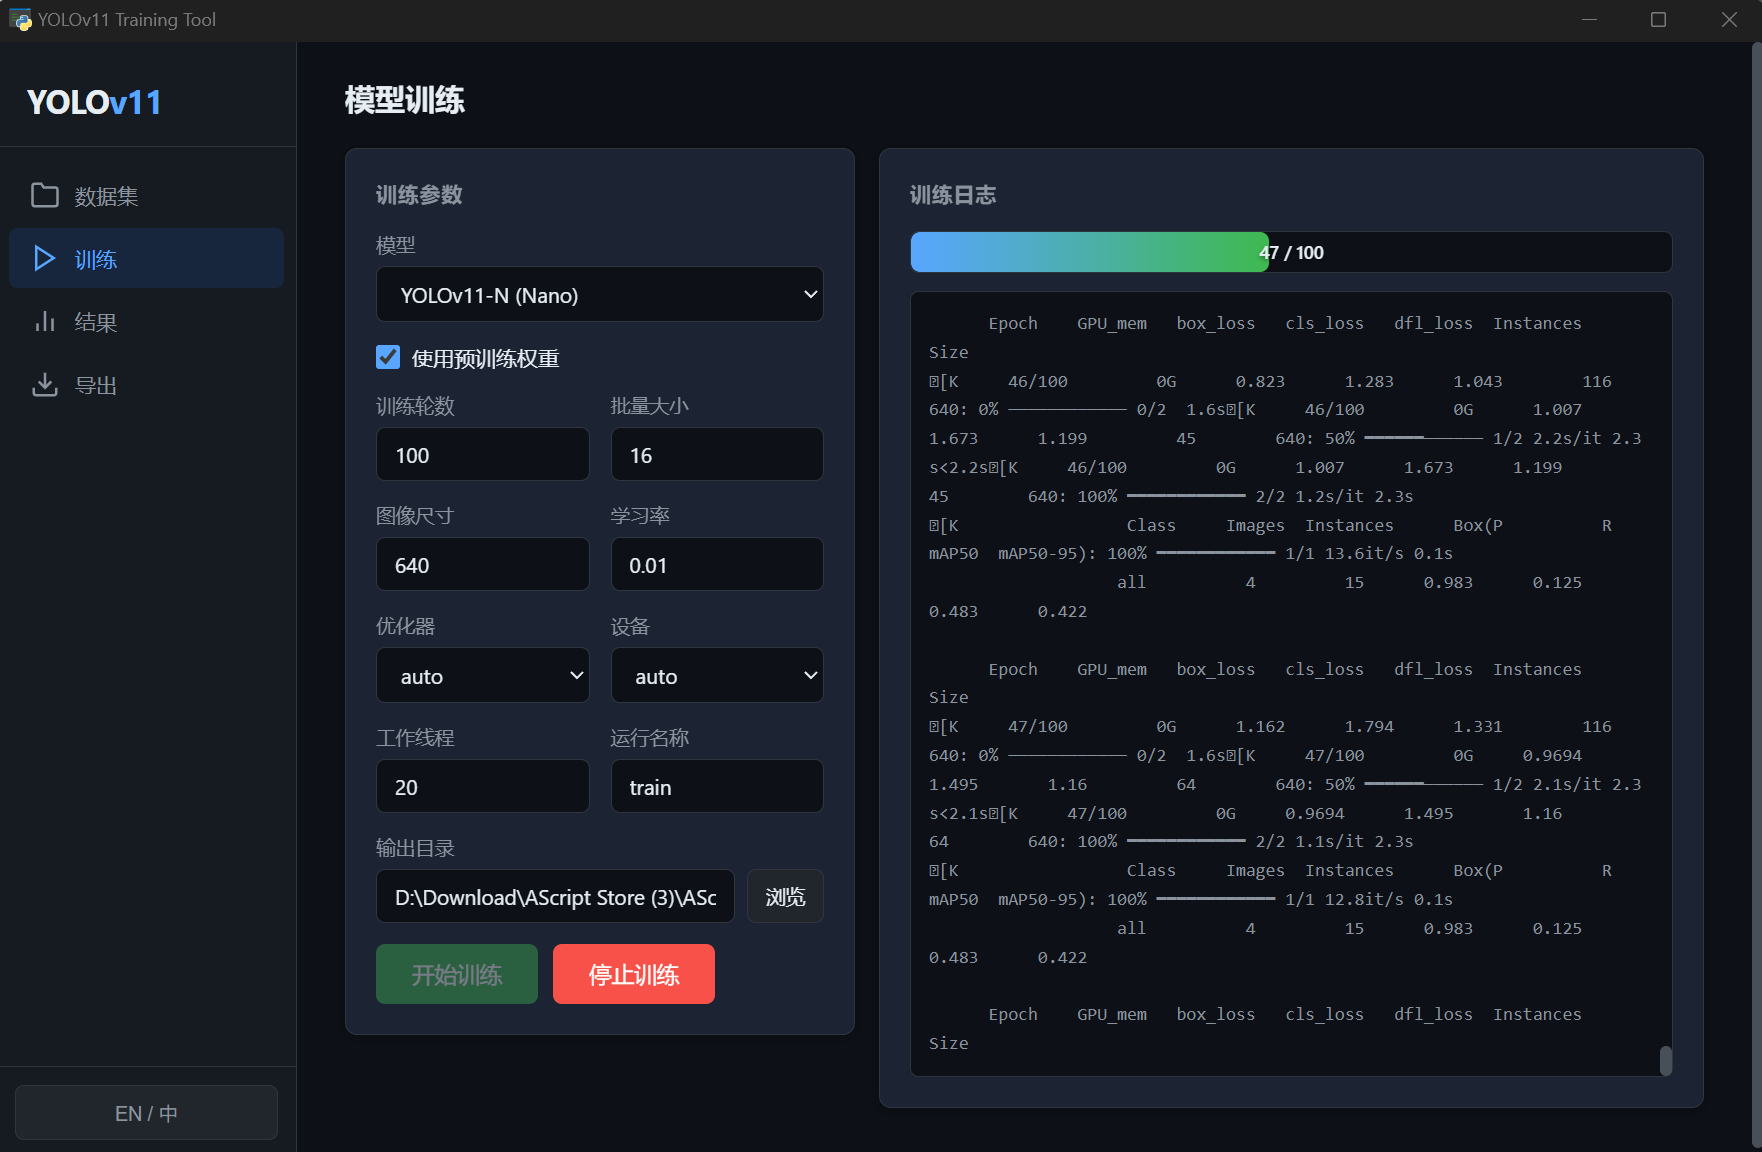Click the bar chart icon for 结果

(x=45, y=322)
